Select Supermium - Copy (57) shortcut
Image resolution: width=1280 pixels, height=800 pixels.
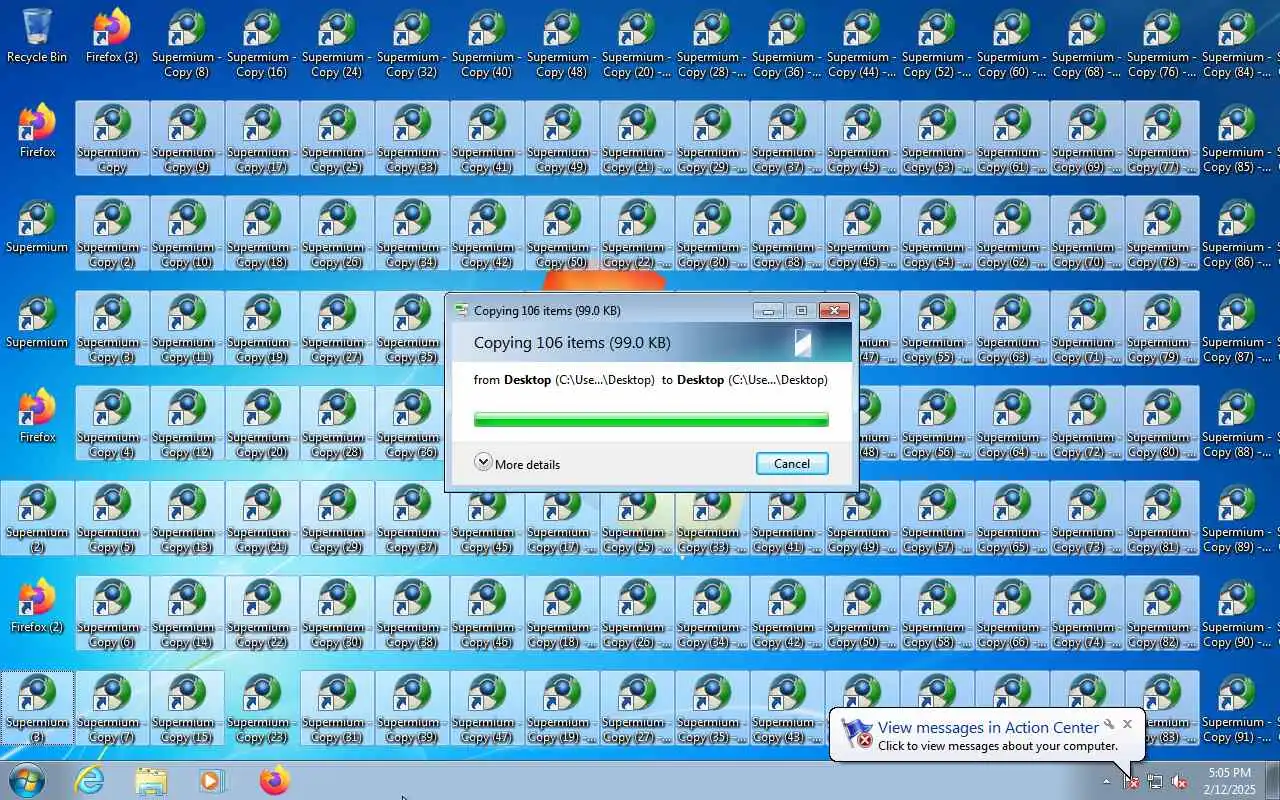[x=937, y=518]
